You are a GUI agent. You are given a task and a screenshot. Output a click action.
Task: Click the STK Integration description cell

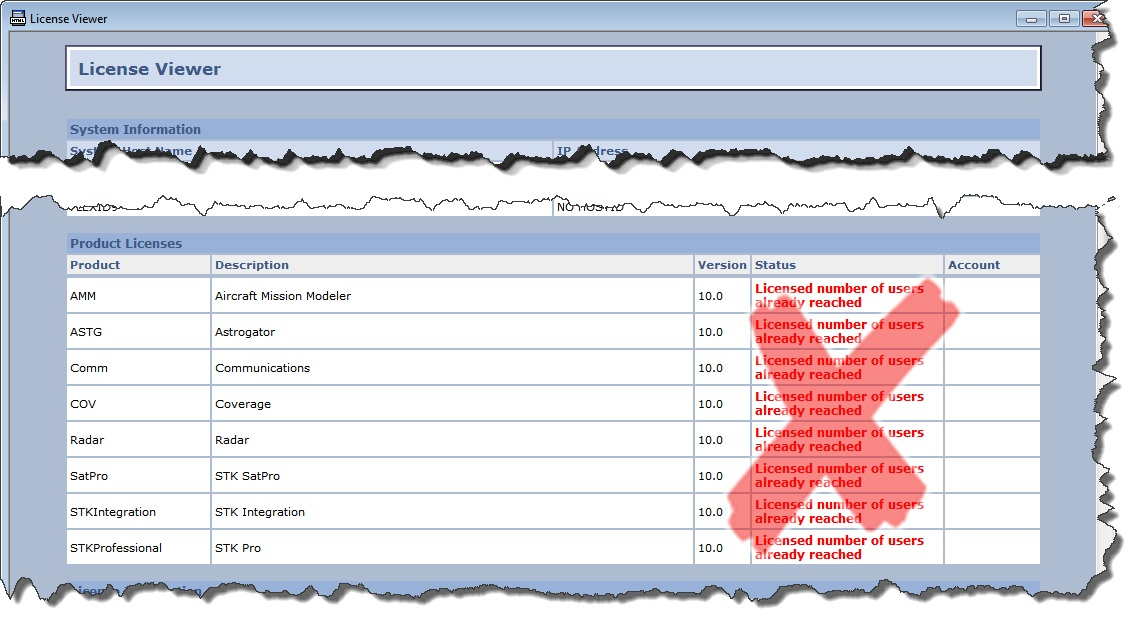pyautogui.click(x=452, y=512)
